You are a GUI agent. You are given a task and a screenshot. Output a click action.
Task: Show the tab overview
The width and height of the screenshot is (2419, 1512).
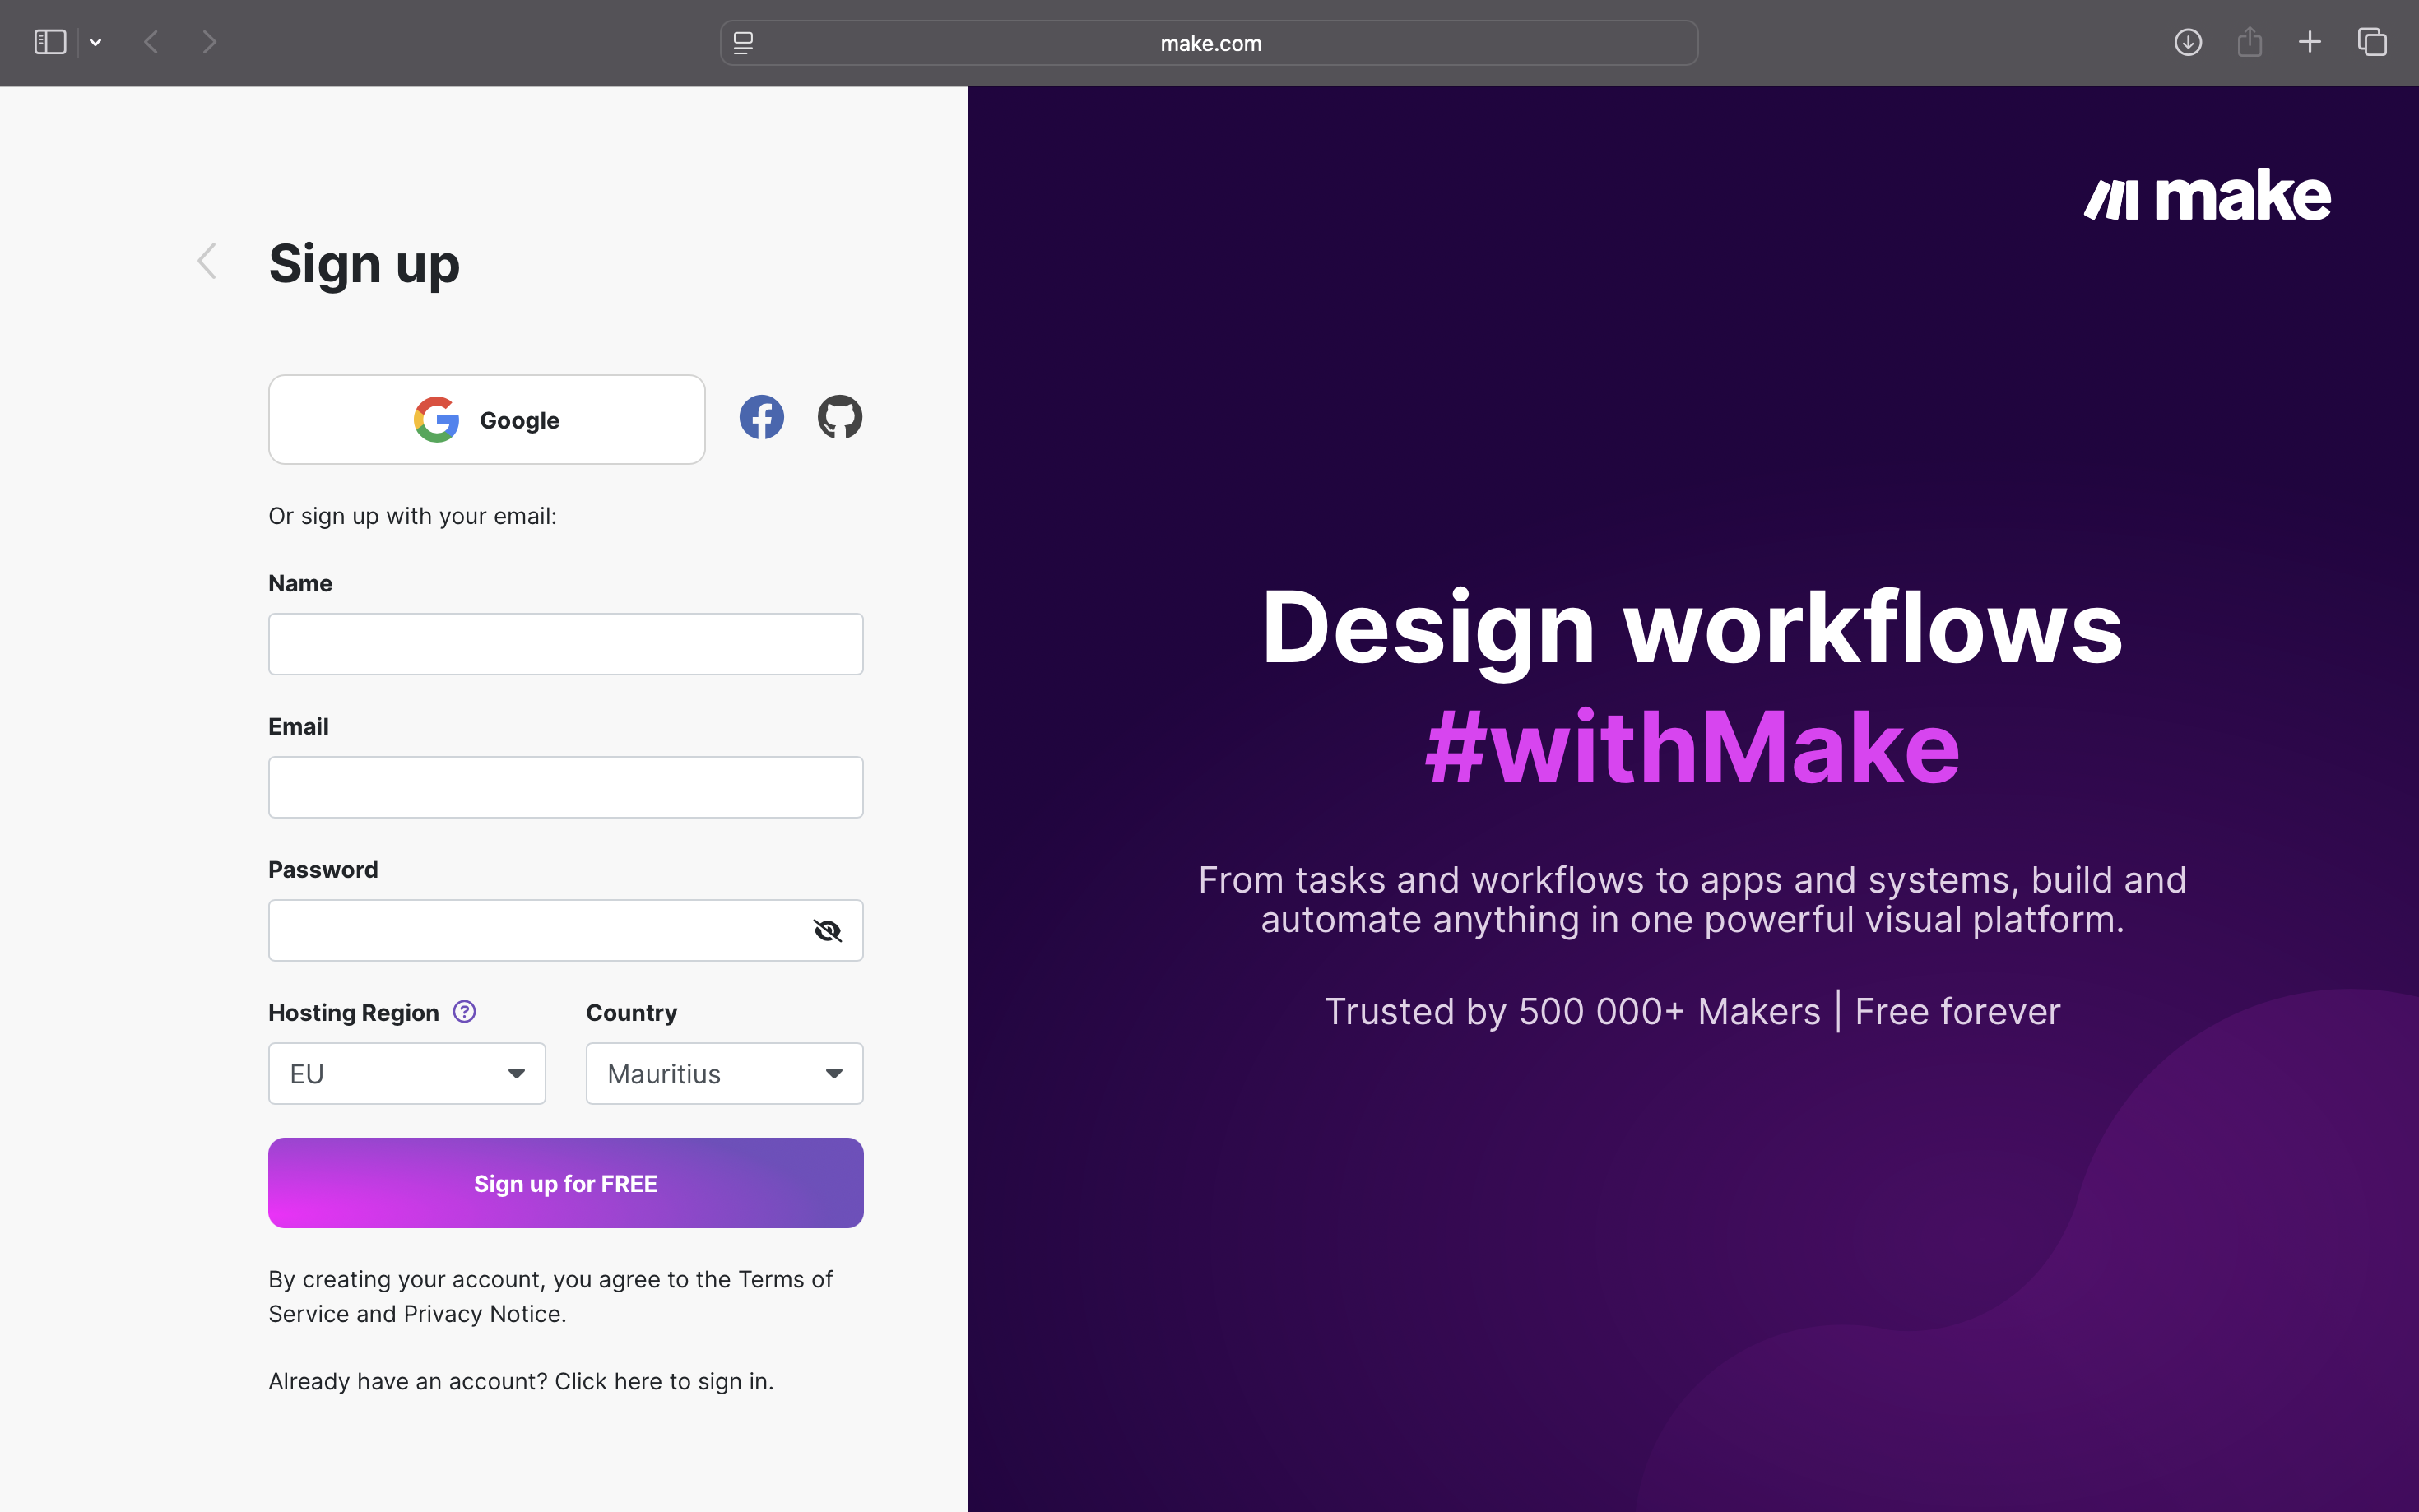tap(2372, 42)
